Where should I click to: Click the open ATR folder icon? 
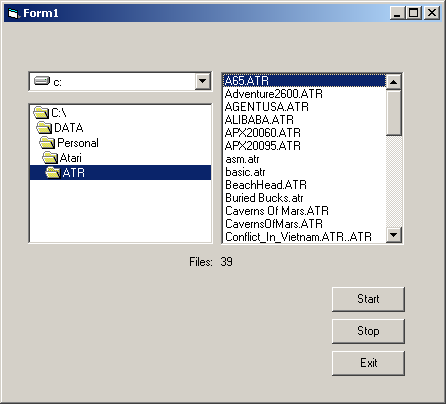point(53,173)
